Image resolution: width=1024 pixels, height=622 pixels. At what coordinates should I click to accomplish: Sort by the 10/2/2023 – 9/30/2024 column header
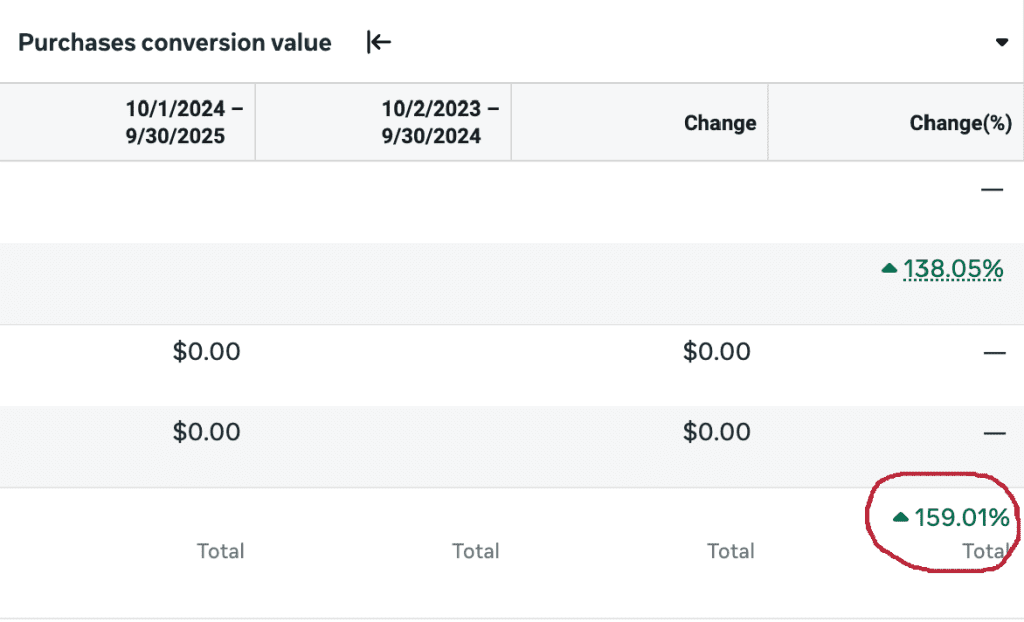pos(440,122)
